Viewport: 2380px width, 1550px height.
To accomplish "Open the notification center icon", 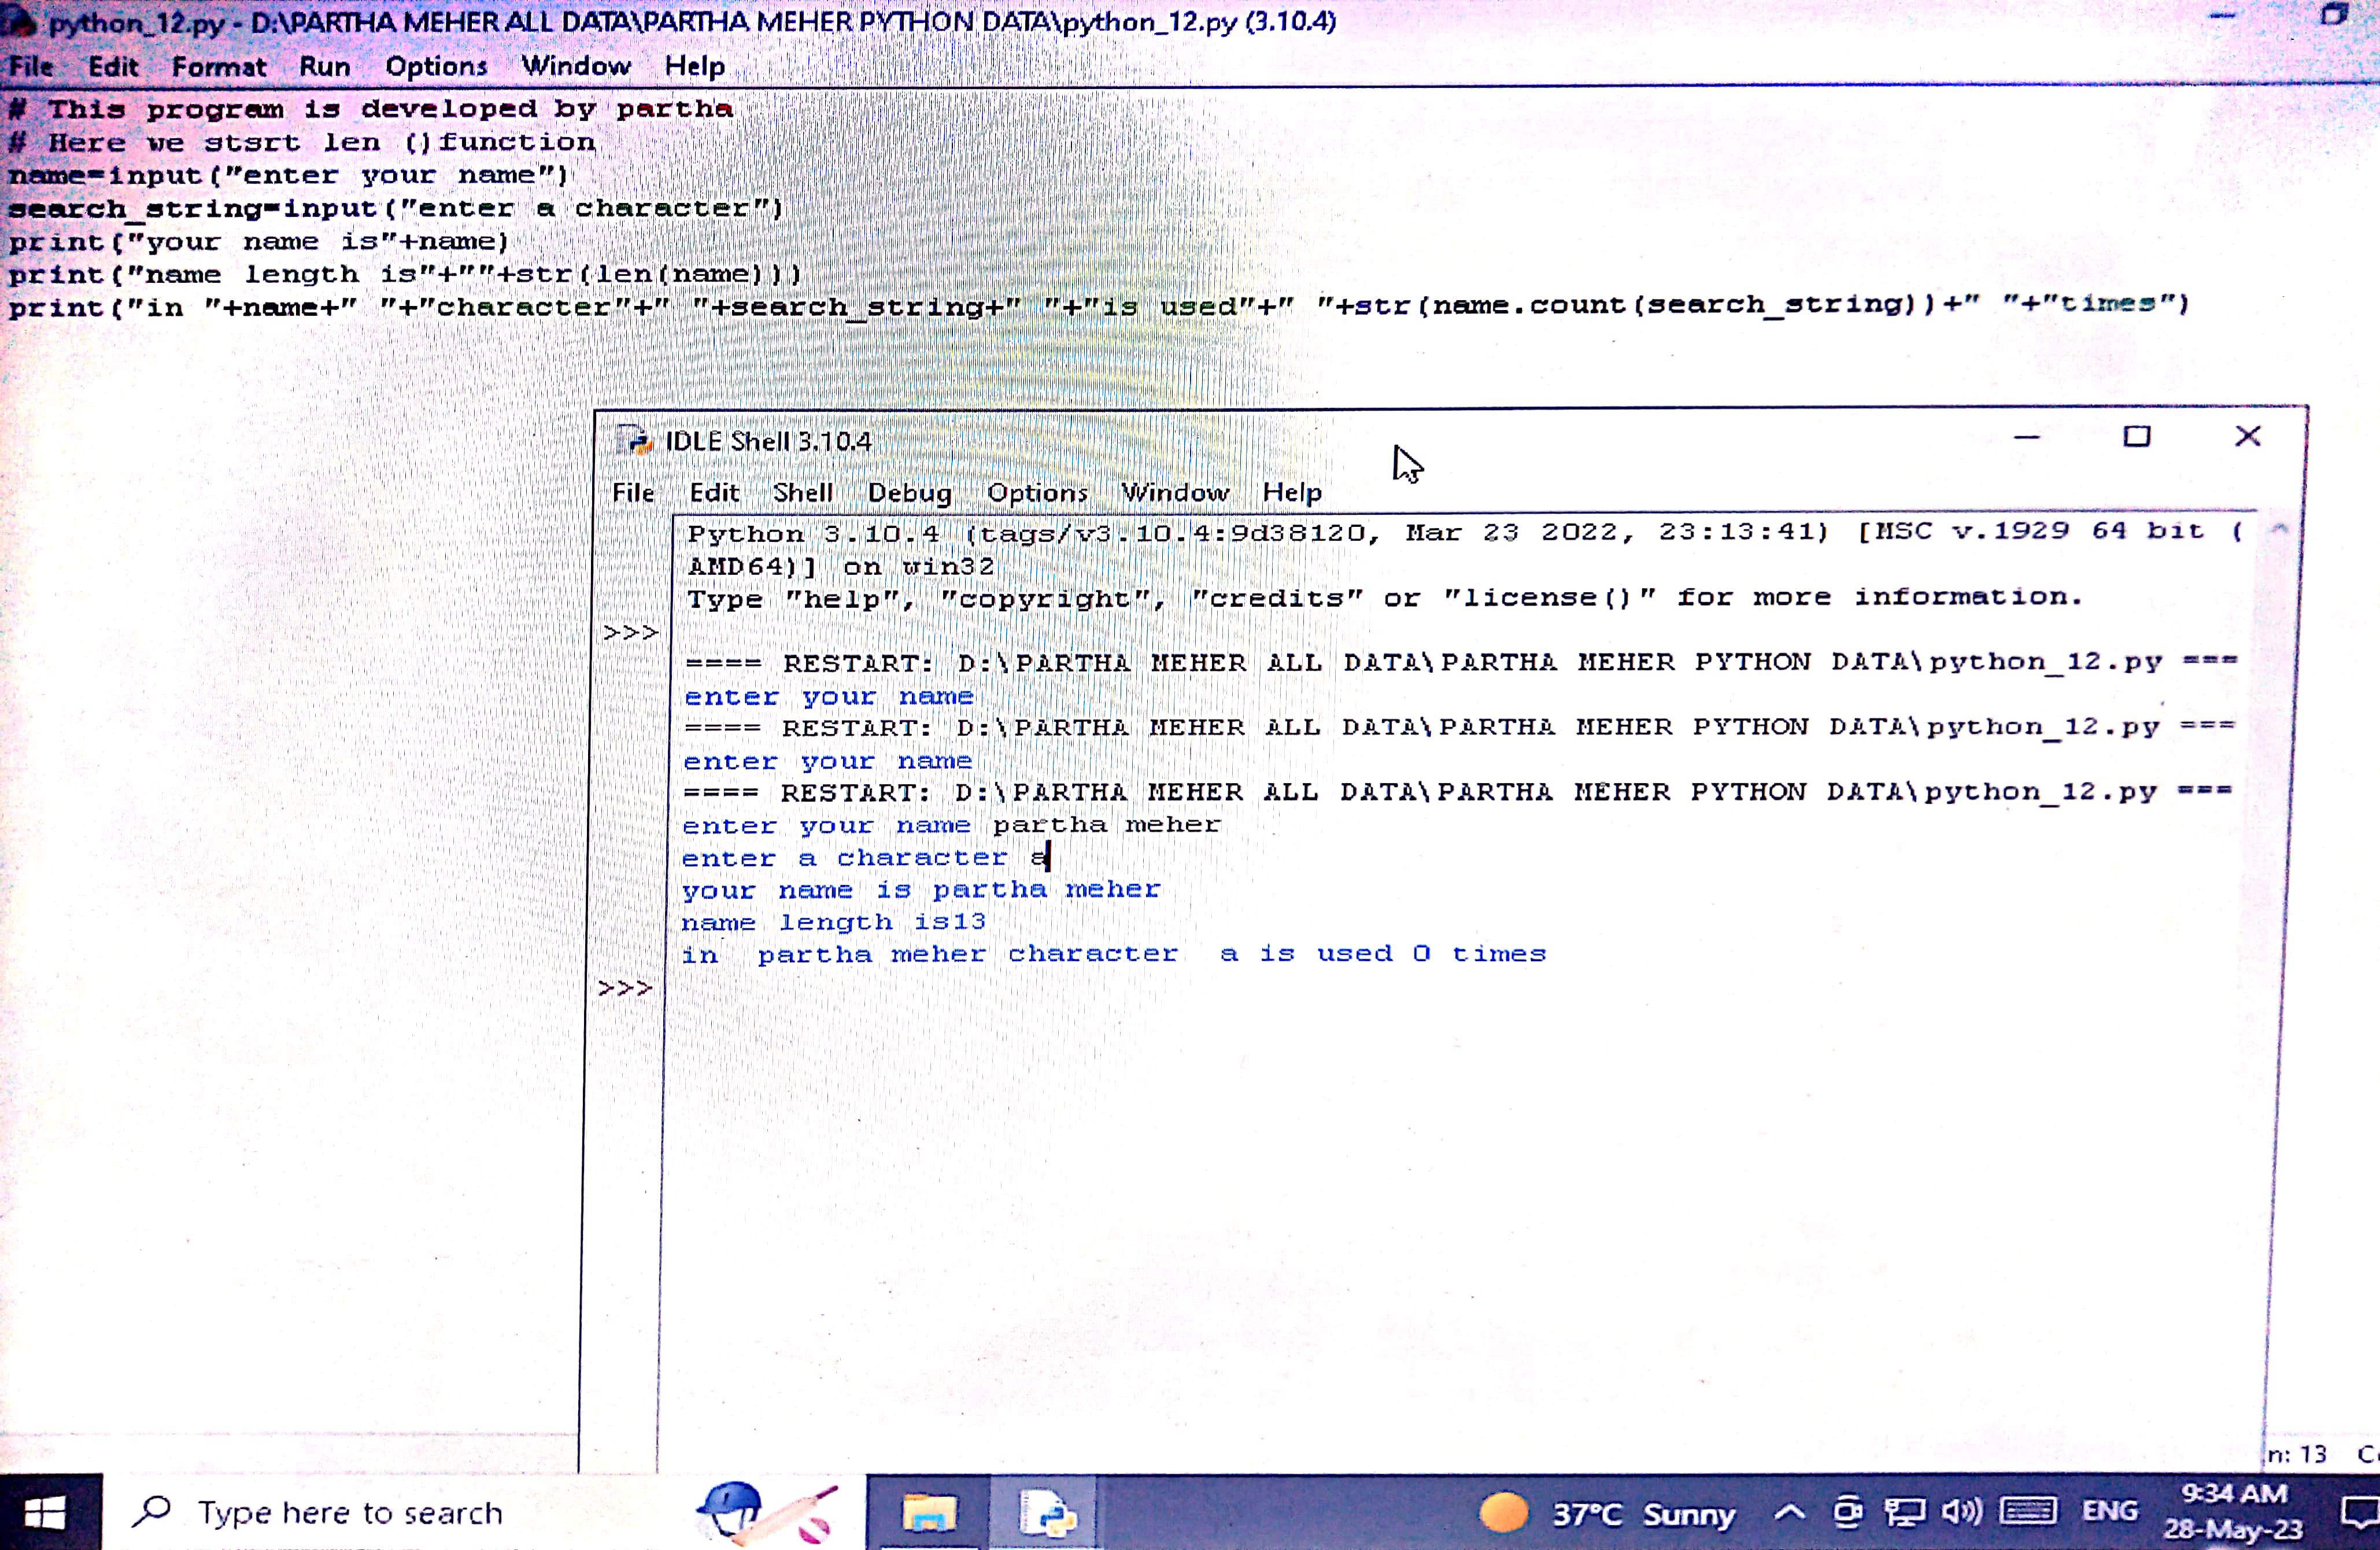I will tap(2358, 1513).
